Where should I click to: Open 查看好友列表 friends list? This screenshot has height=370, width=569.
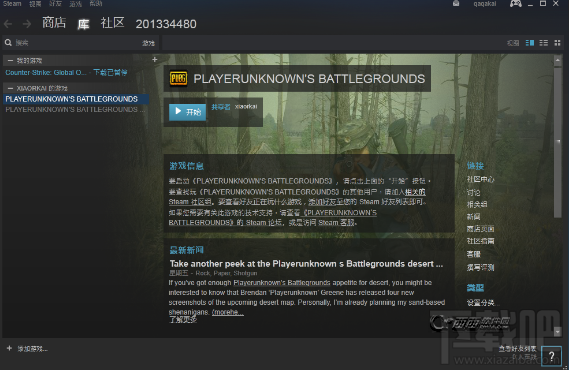click(x=517, y=349)
